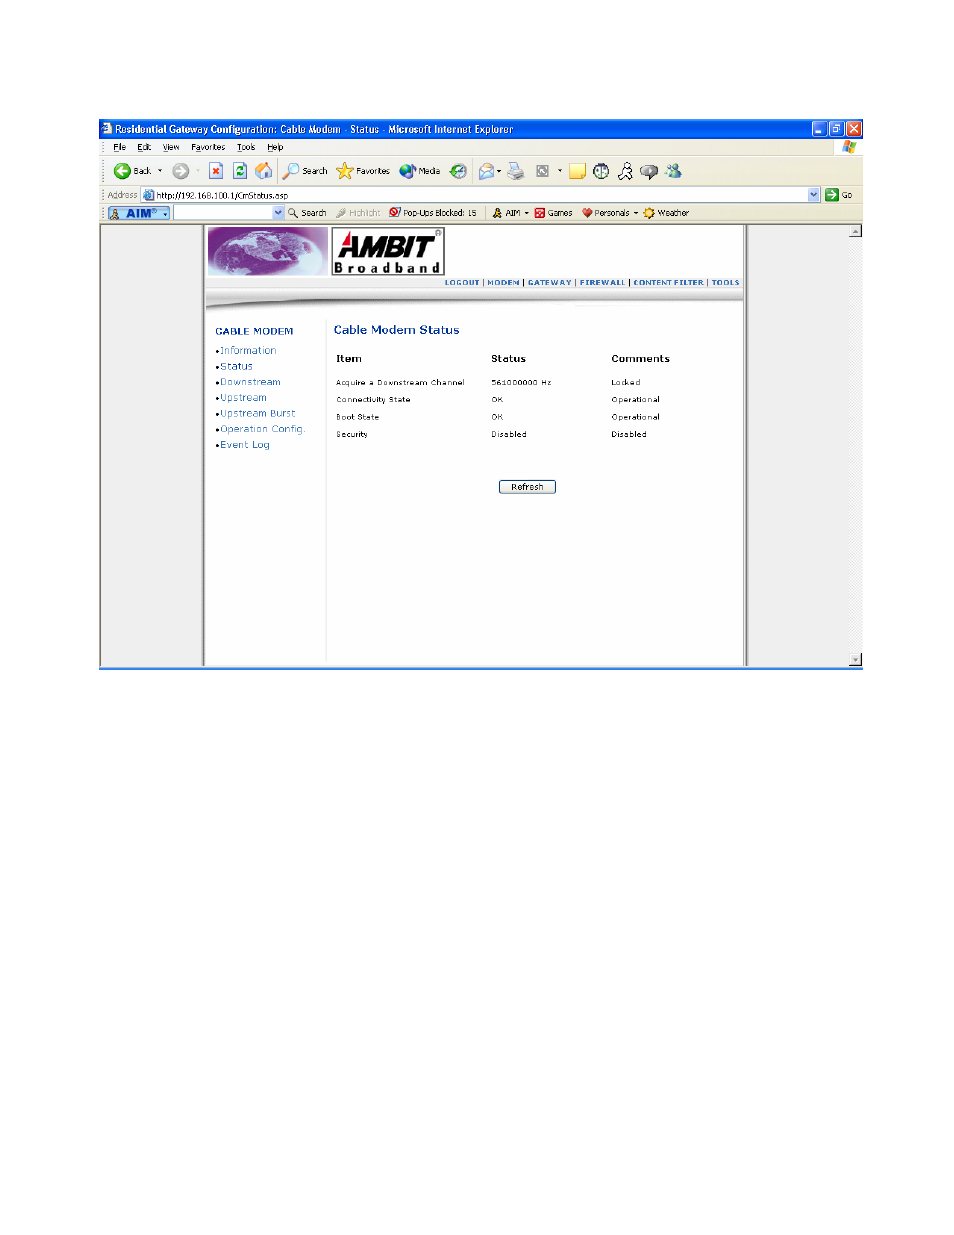The width and height of the screenshot is (954, 1235).
Task: Open the Media panel icon
Action: tap(419, 171)
